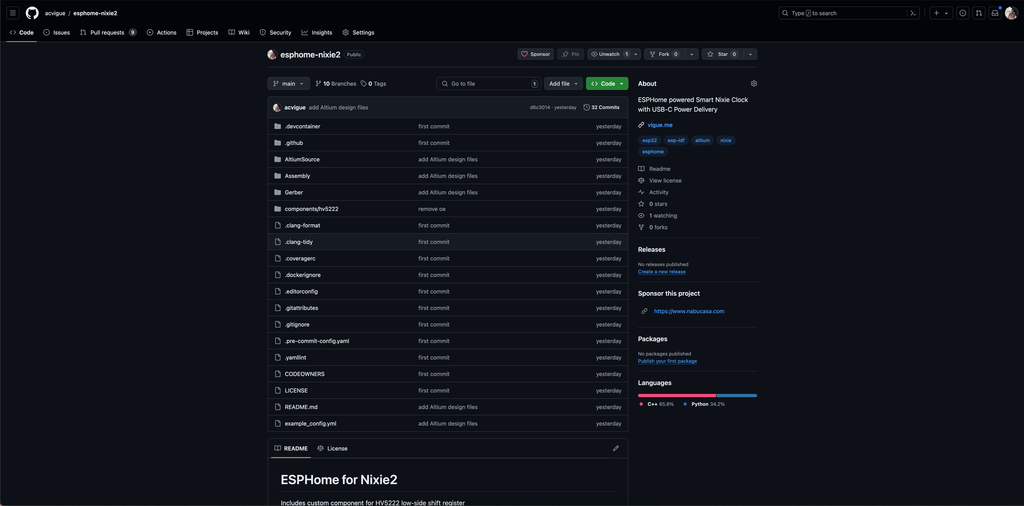The image size is (1024, 506).
Task: Open the components/hv5222 folder
Action: 311,209
